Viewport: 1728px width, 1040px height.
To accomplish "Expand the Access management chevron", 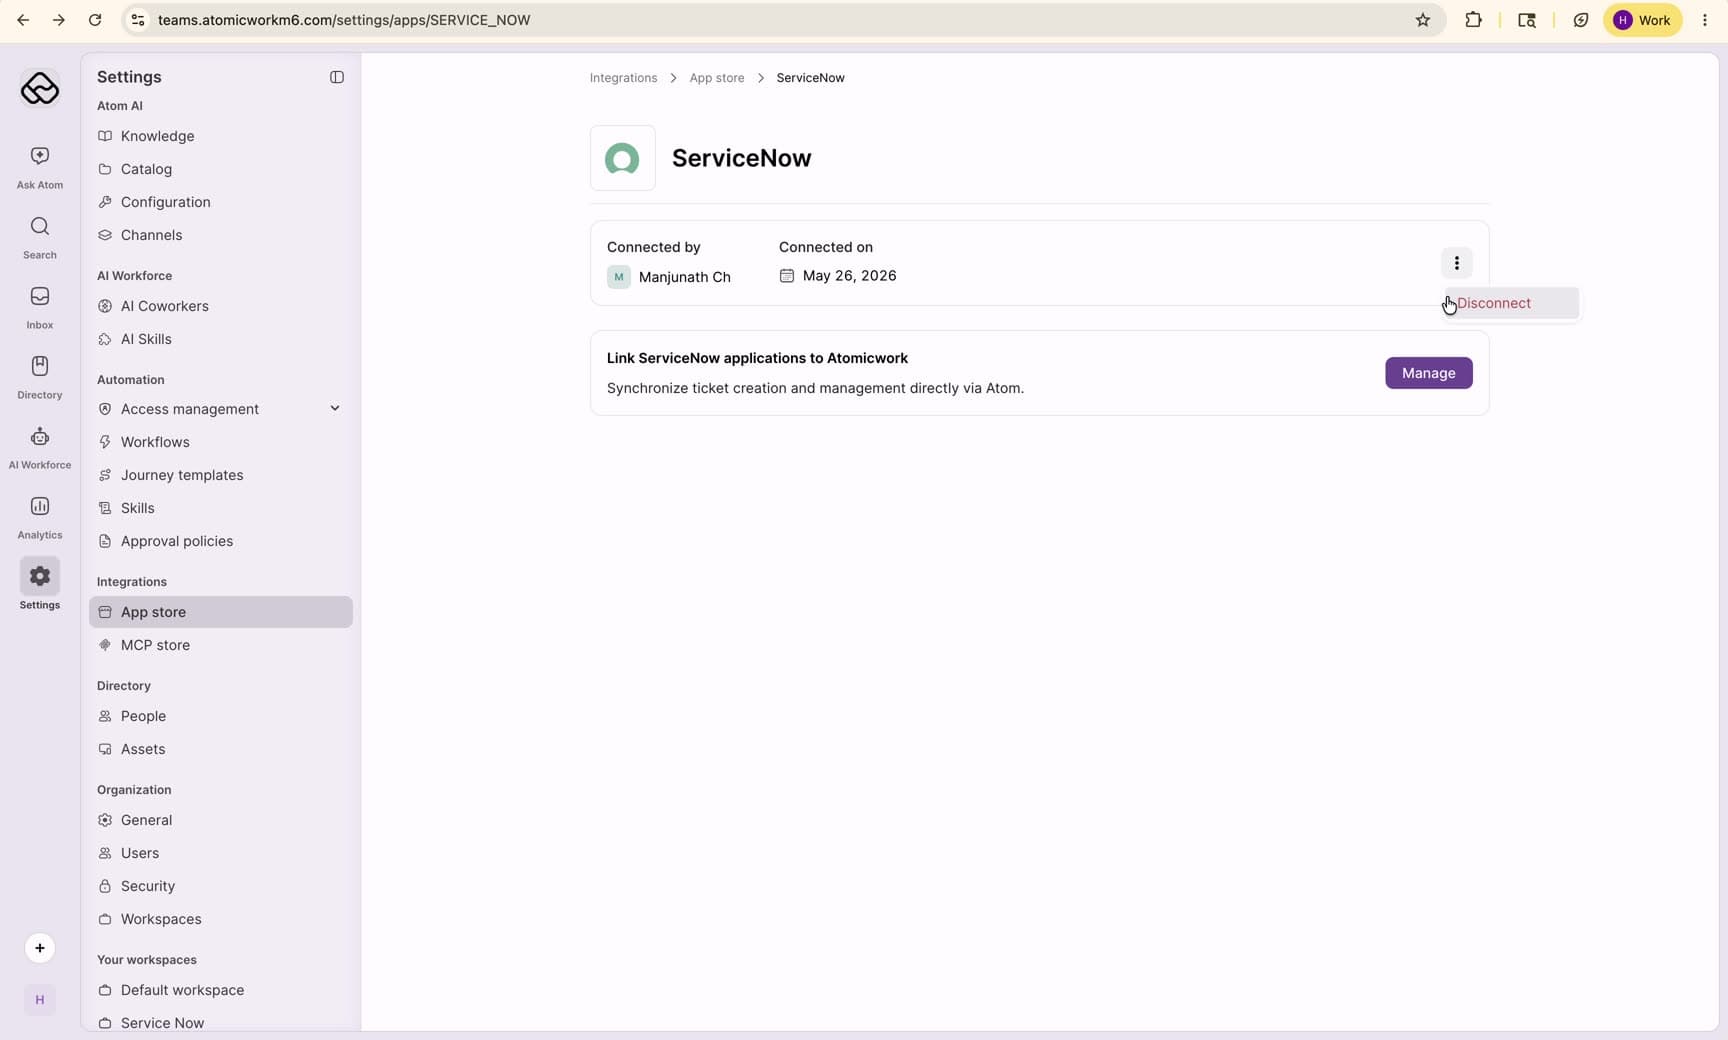I will coord(335,408).
